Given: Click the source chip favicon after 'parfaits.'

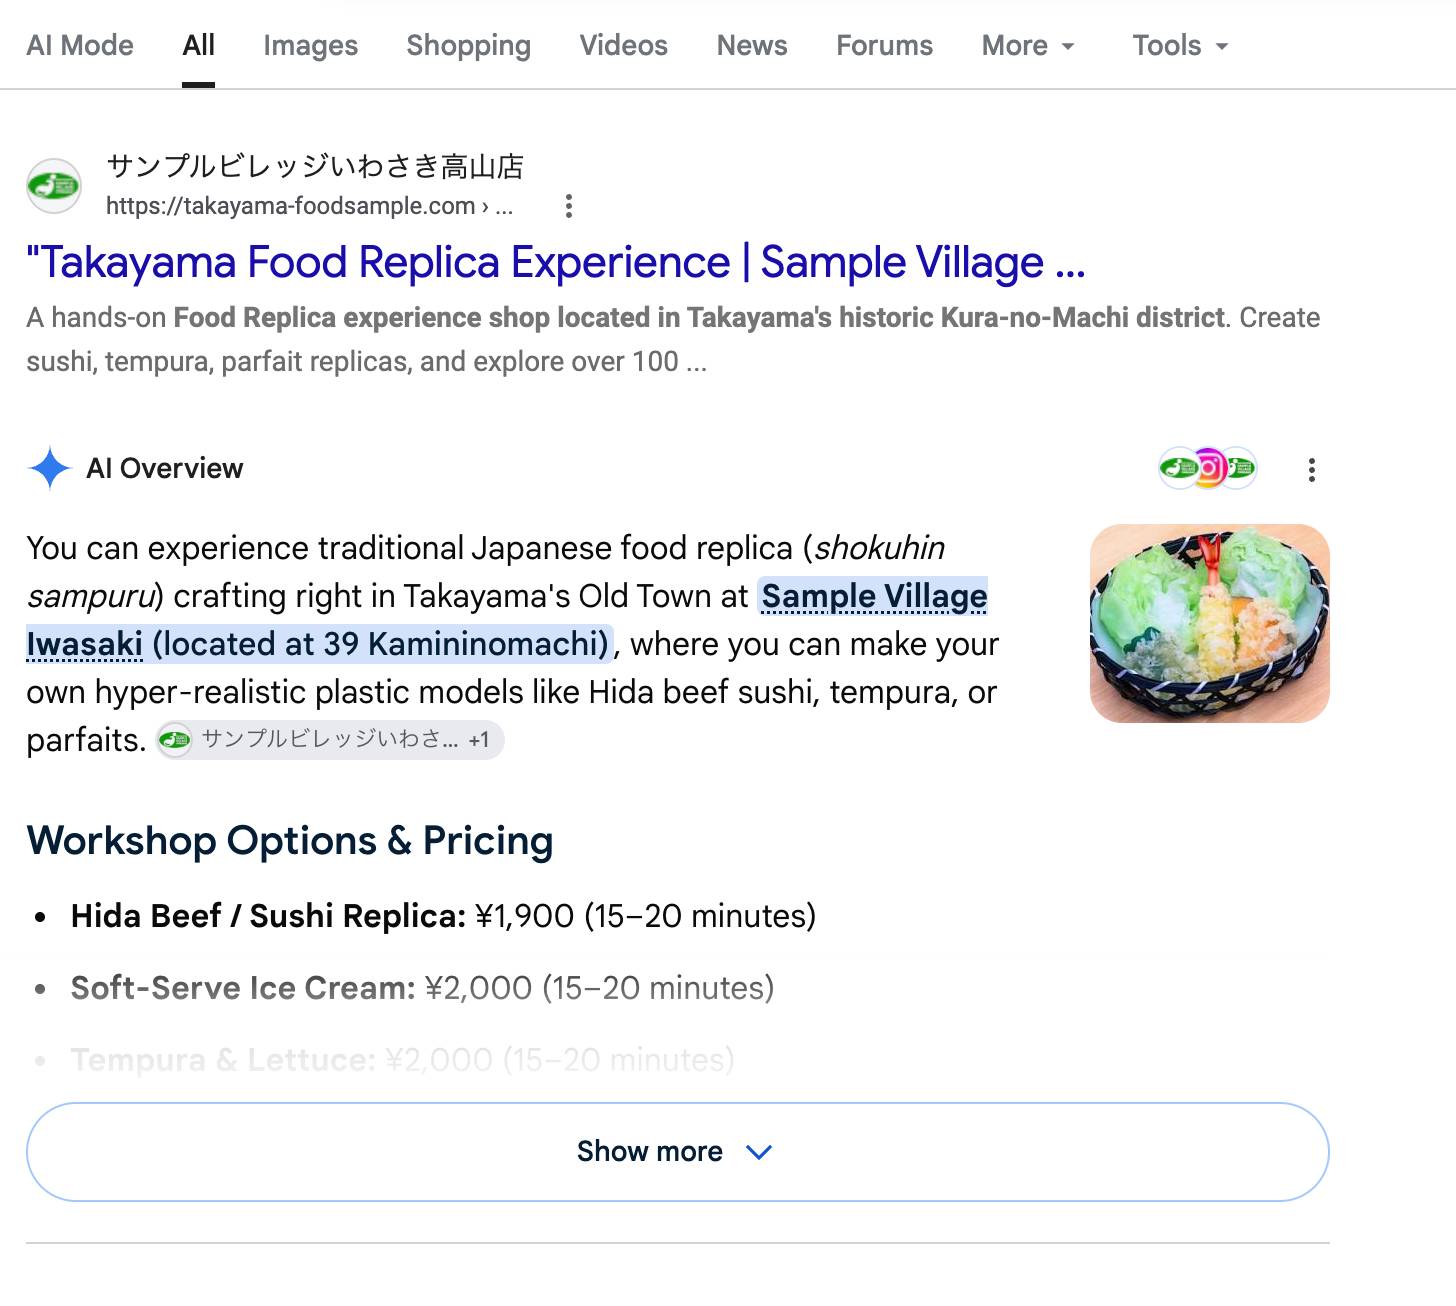Looking at the screenshot, I should point(175,740).
